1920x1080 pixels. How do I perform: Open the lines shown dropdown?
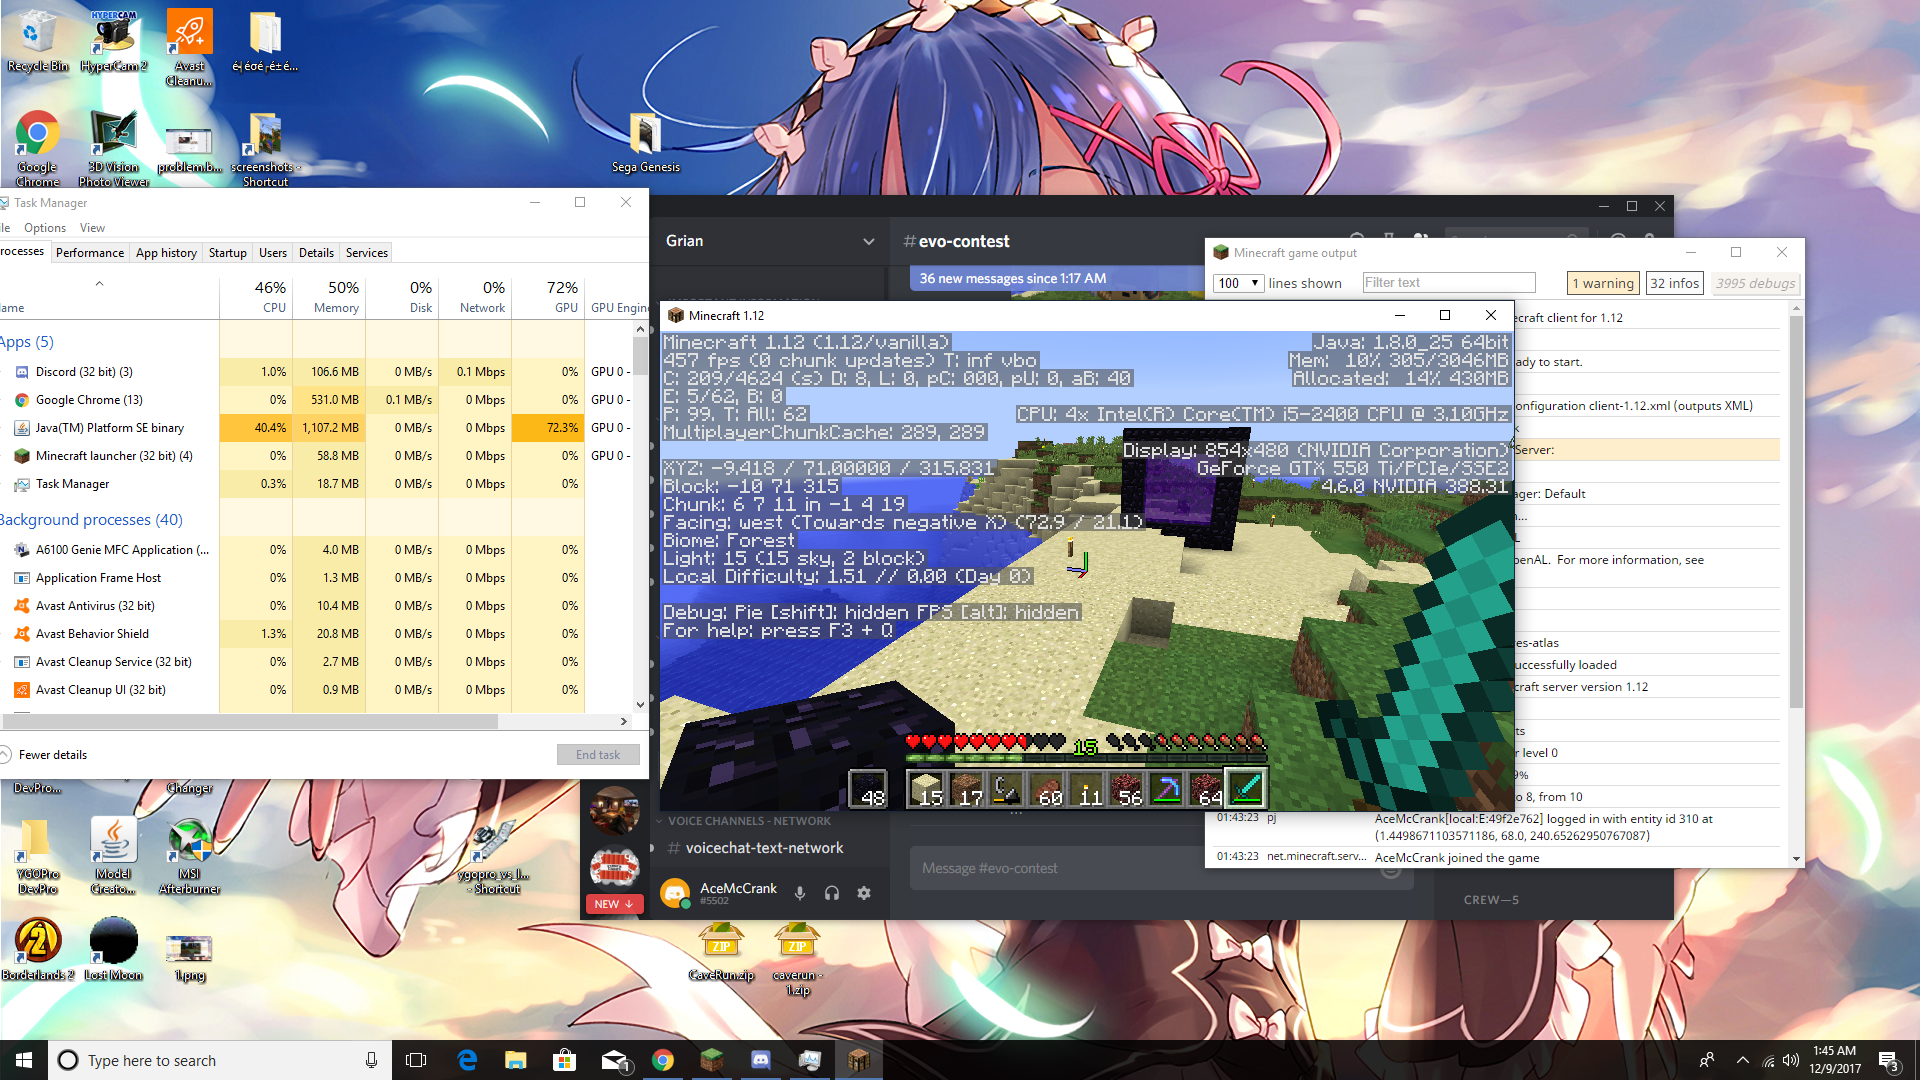pyautogui.click(x=1238, y=283)
